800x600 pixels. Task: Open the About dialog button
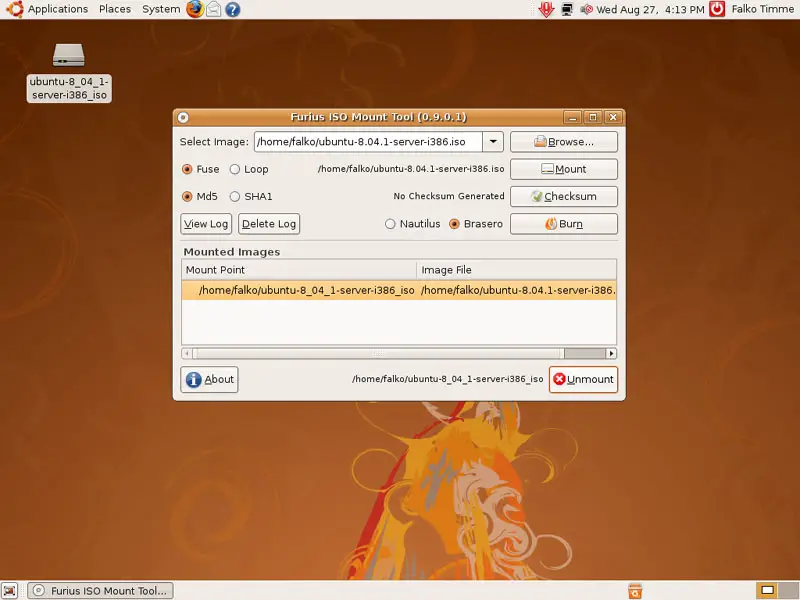click(209, 380)
